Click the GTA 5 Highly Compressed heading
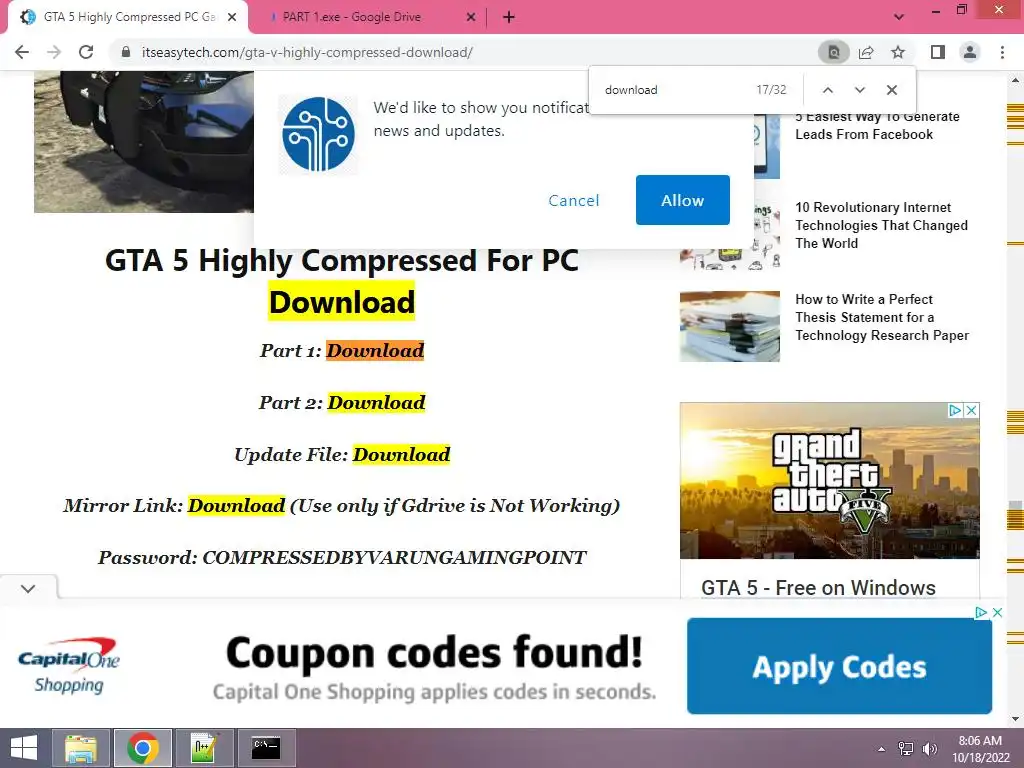 coord(342,281)
